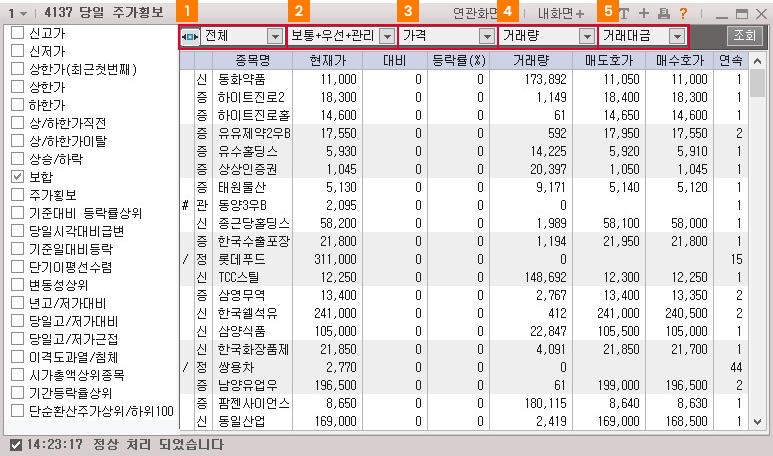Enable the 이격도과열/침체 checkbox
Image resolution: width=773 pixels, height=456 pixels.
(17, 356)
